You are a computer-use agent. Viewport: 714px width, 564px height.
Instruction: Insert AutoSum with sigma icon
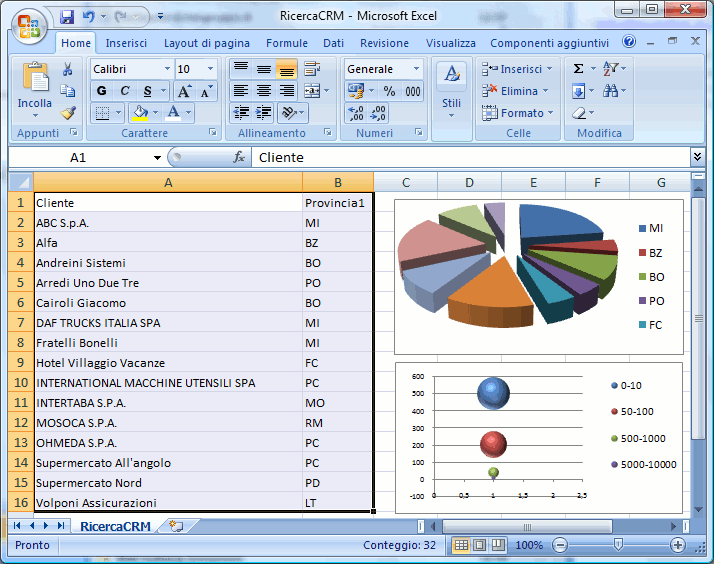(578, 69)
